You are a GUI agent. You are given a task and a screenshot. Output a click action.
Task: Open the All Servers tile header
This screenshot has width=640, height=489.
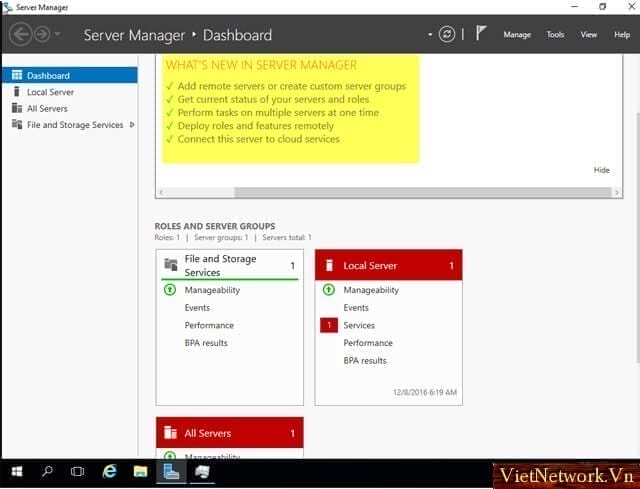tap(230, 433)
